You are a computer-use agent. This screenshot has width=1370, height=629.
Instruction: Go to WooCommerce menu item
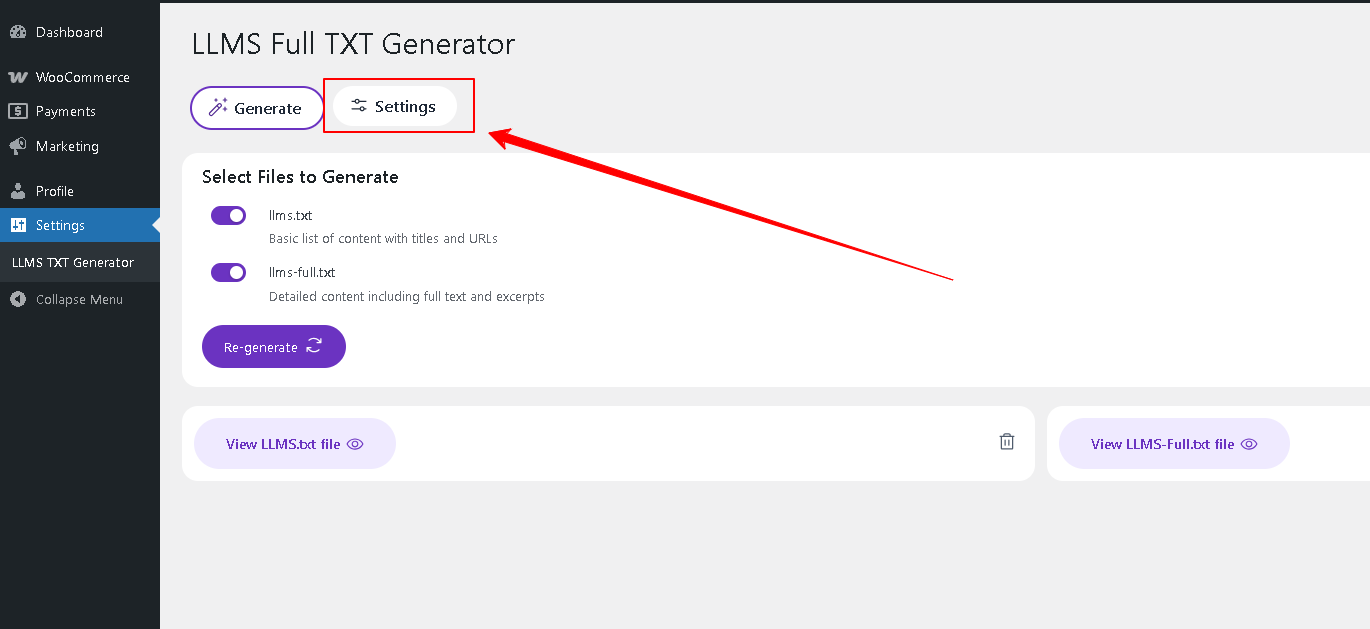click(x=82, y=77)
